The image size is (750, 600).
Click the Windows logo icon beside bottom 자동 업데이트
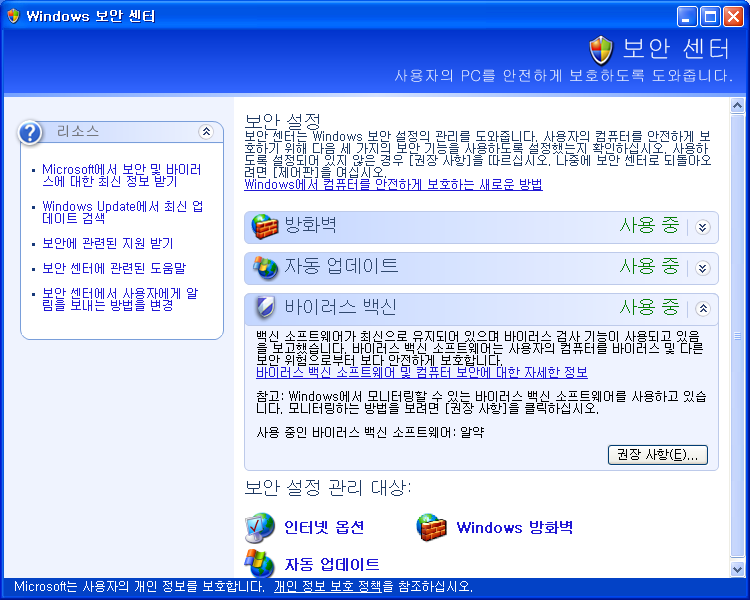[259, 563]
